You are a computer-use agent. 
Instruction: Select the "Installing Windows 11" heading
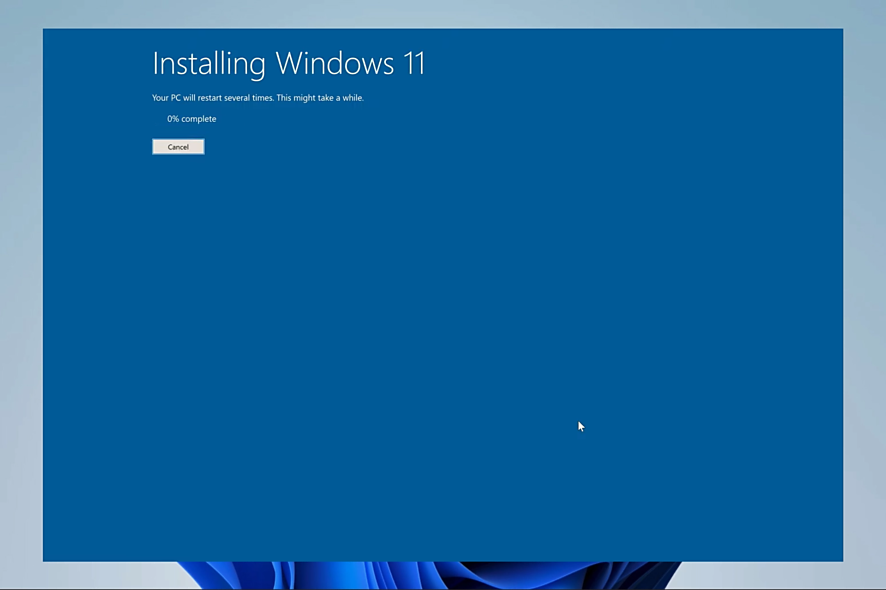[289, 64]
